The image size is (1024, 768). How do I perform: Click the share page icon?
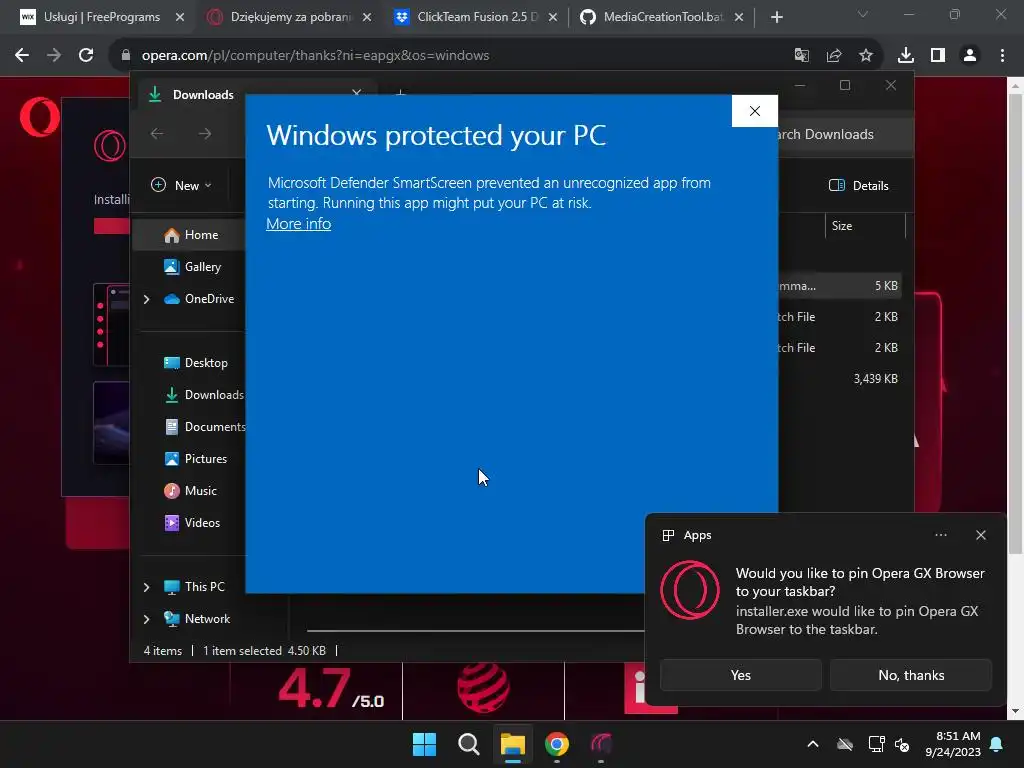(833, 56)
